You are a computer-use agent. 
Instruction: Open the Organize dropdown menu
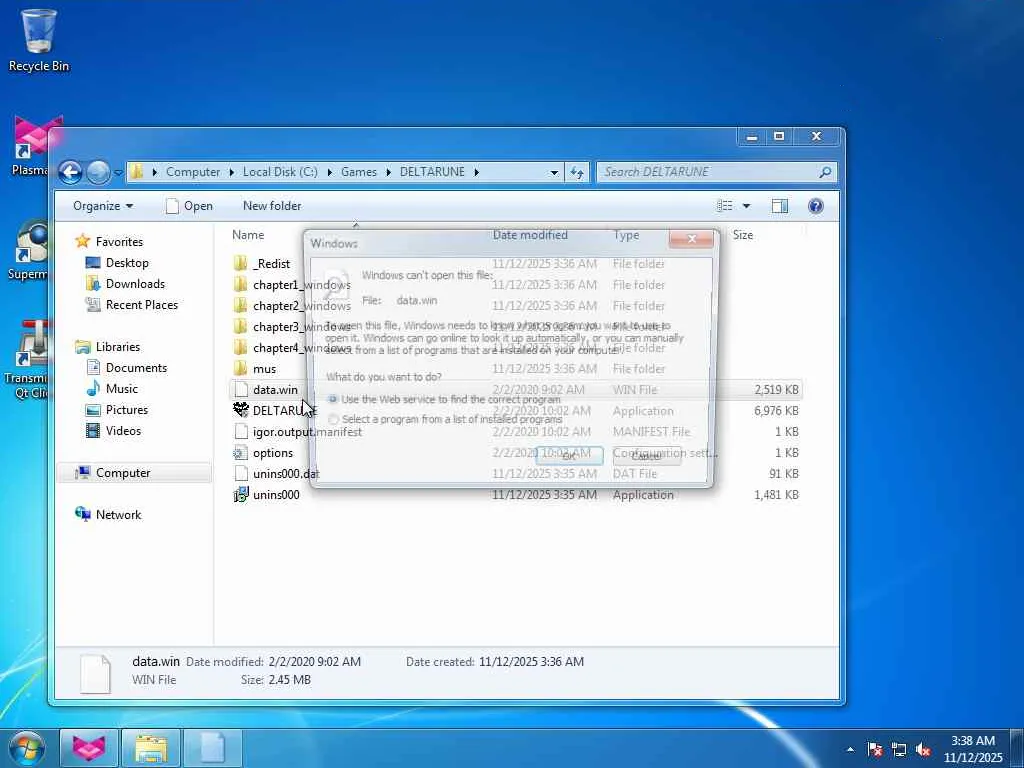click(103, 206)
